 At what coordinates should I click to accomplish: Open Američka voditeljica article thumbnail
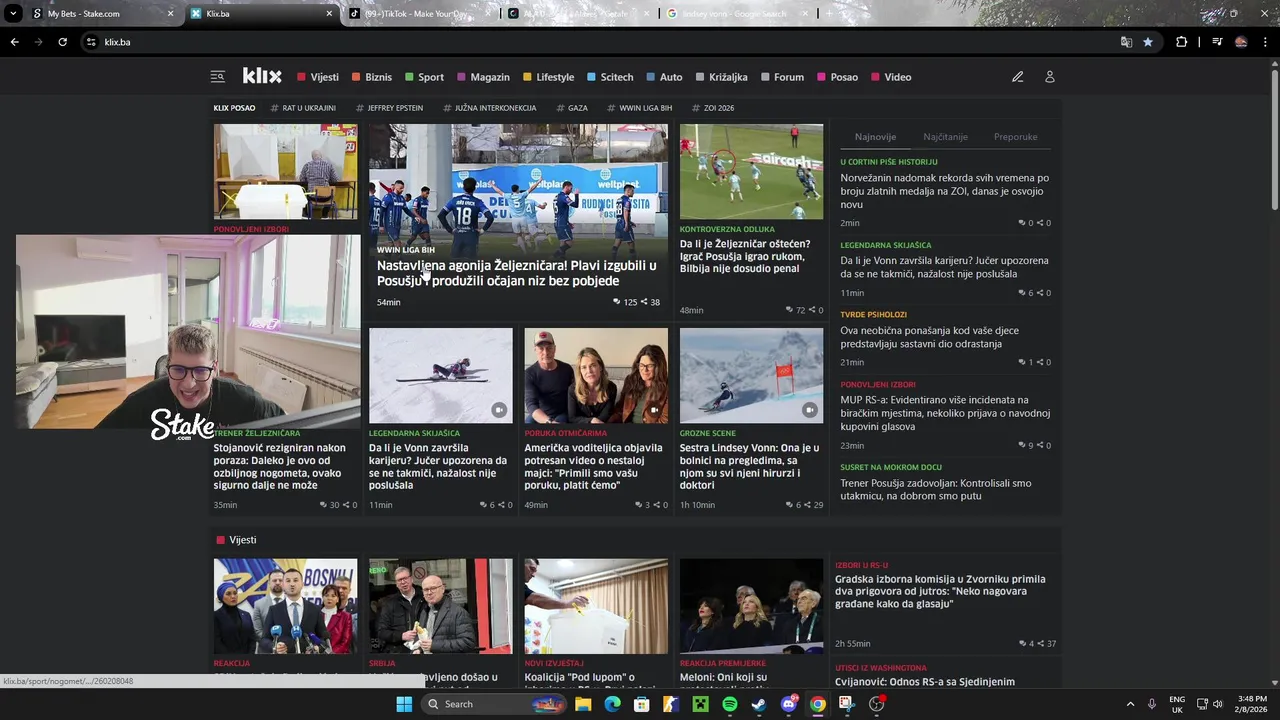tap(596, 375)
